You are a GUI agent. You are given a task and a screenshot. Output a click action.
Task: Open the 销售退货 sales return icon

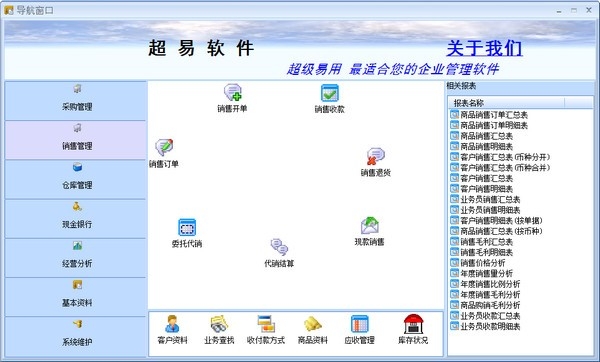(375, 156)
